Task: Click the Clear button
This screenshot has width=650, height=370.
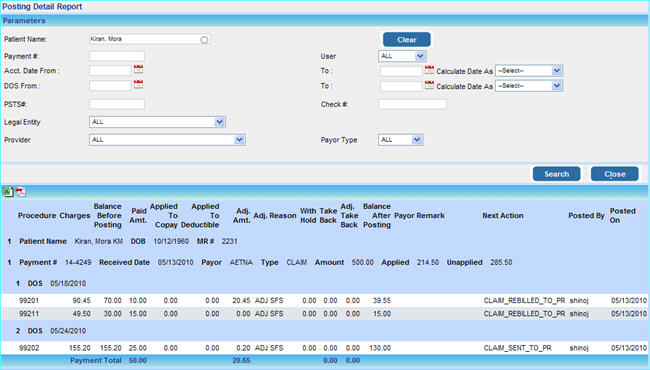Action: click(407, 40)
